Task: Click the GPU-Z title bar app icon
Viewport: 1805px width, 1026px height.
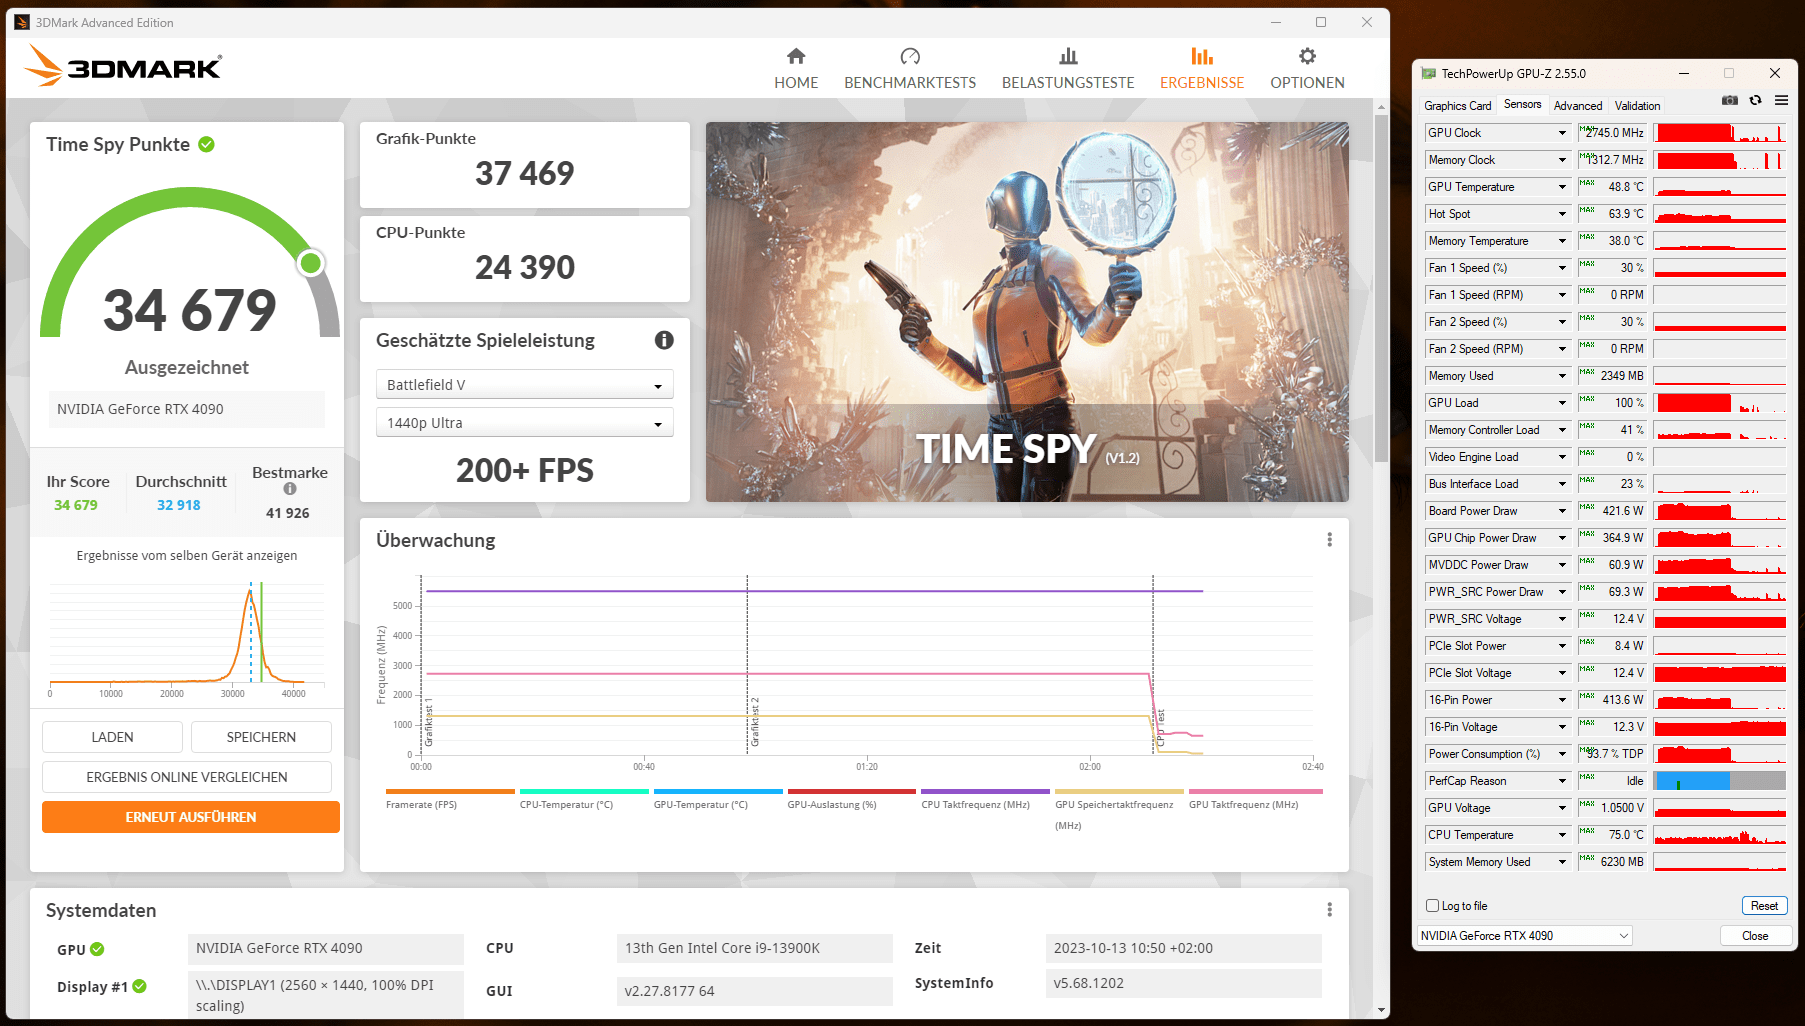Action: [x=1429, y=73]
